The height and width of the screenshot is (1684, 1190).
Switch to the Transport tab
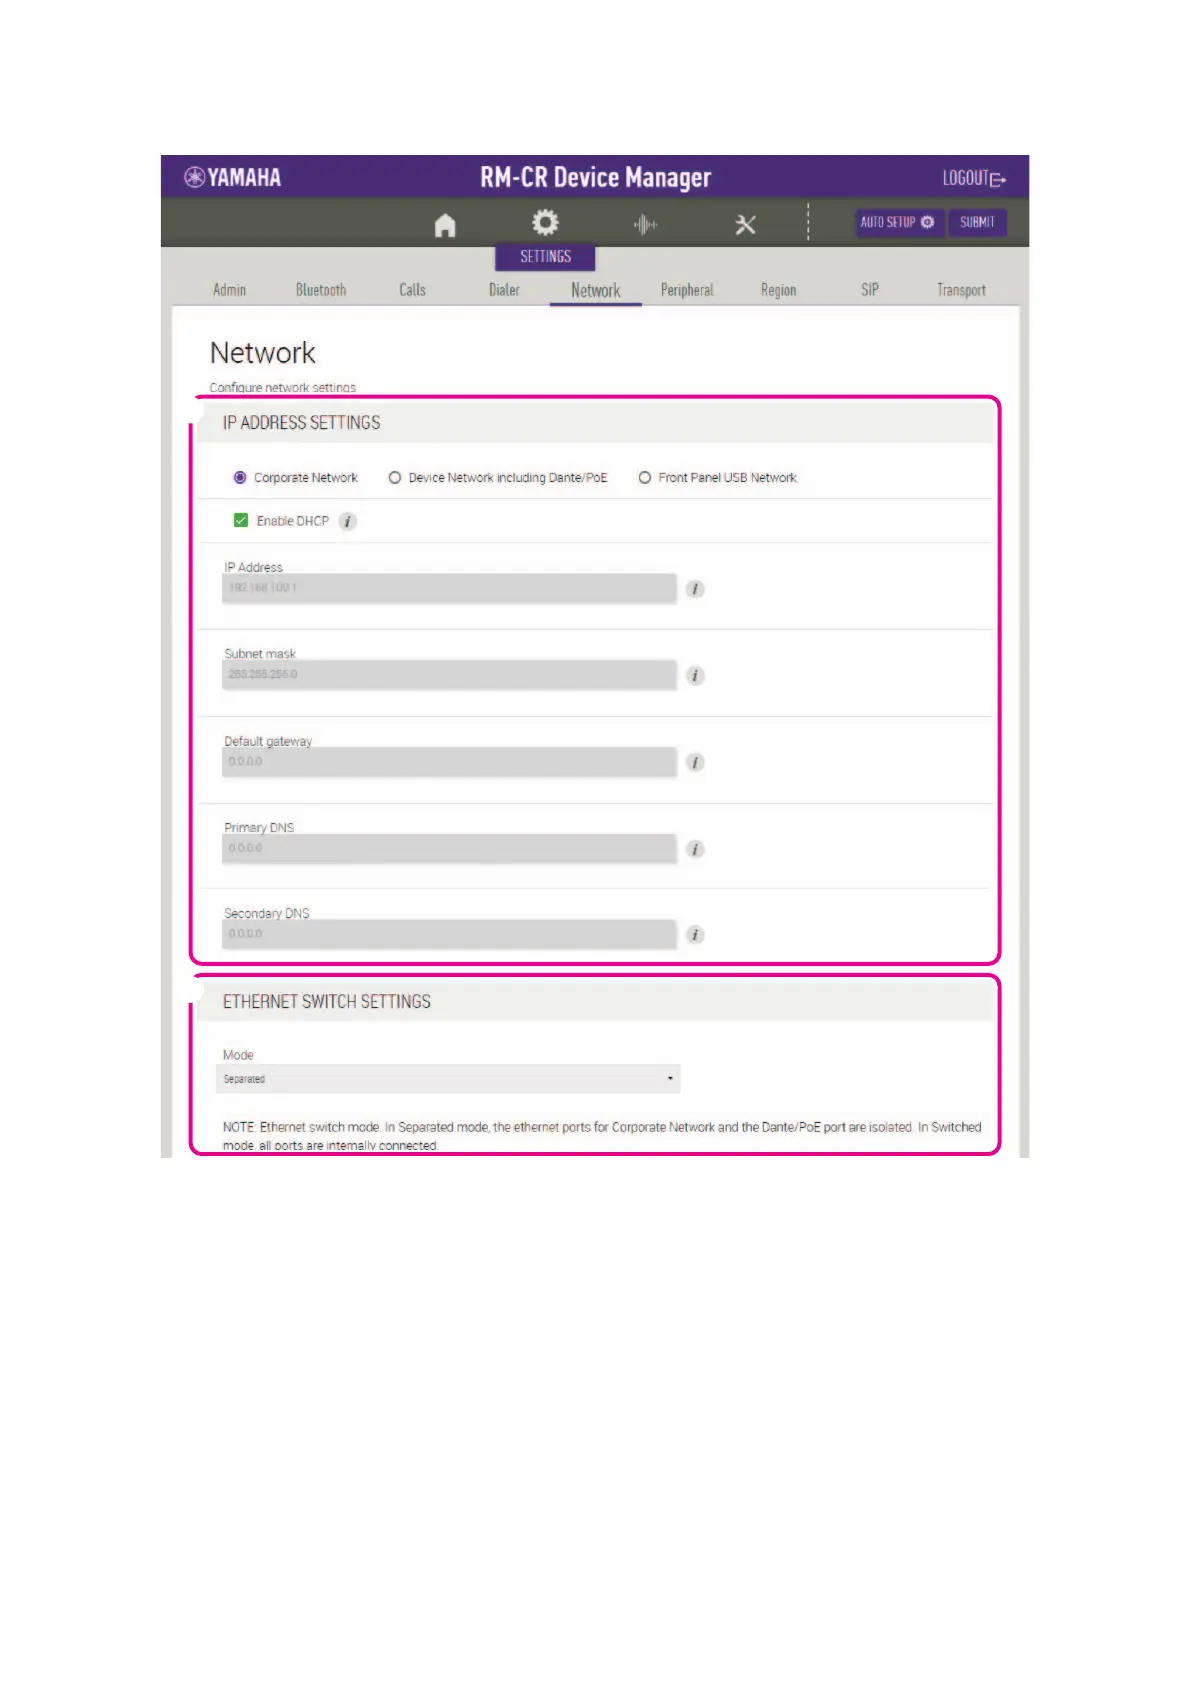coord(961,290)
